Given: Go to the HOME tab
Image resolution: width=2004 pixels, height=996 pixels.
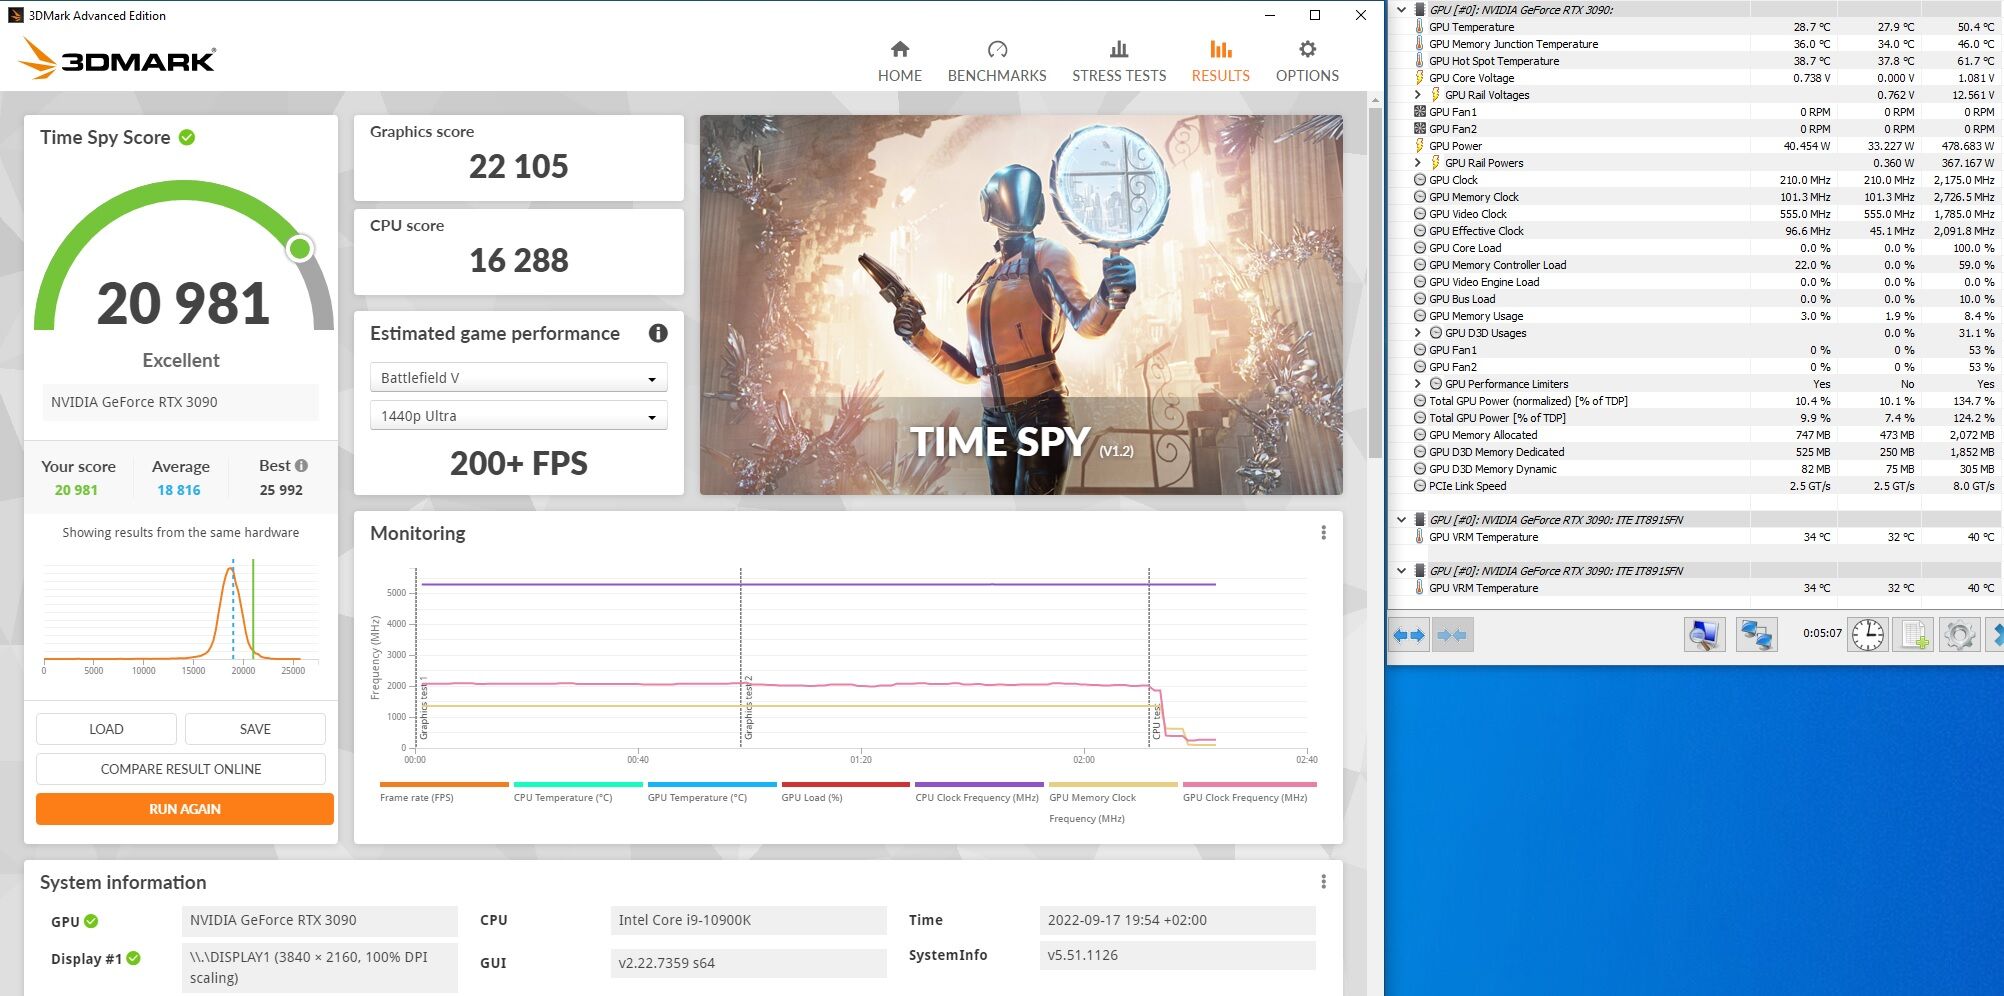Looking at the screenshot, I should pyautogui.click(x=899, y=62).
